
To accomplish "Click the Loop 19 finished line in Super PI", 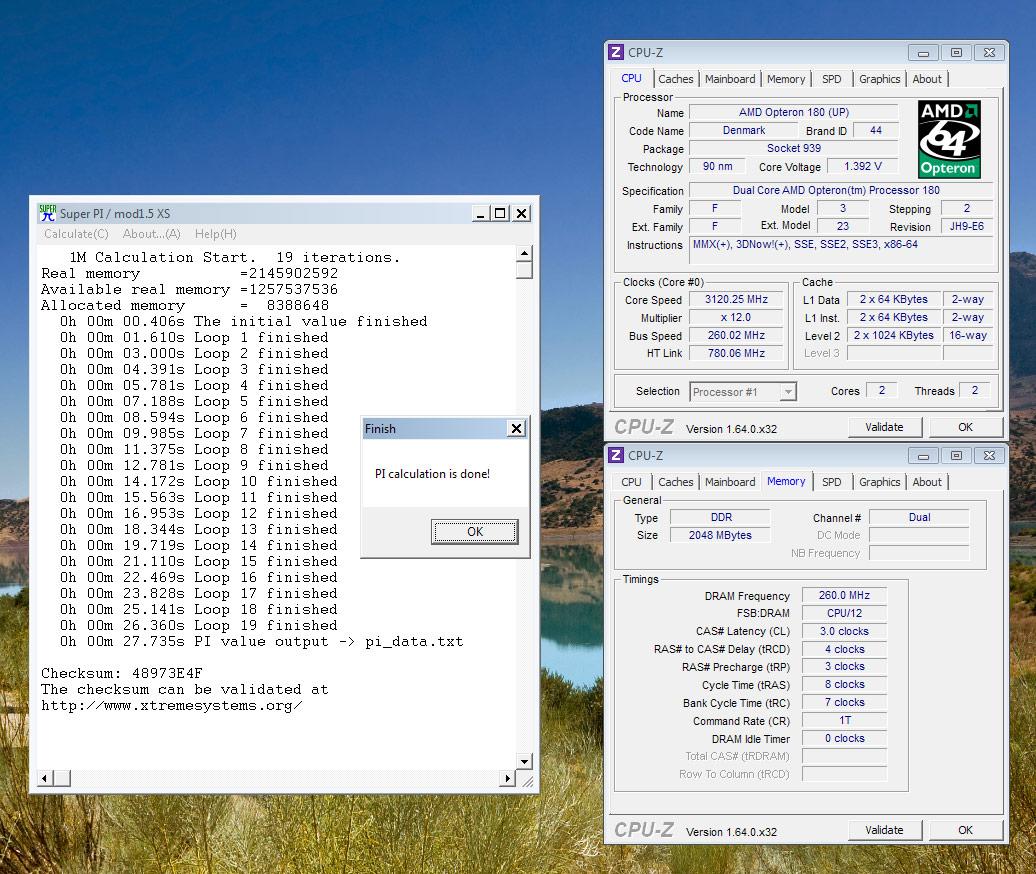I will point(198,625).
